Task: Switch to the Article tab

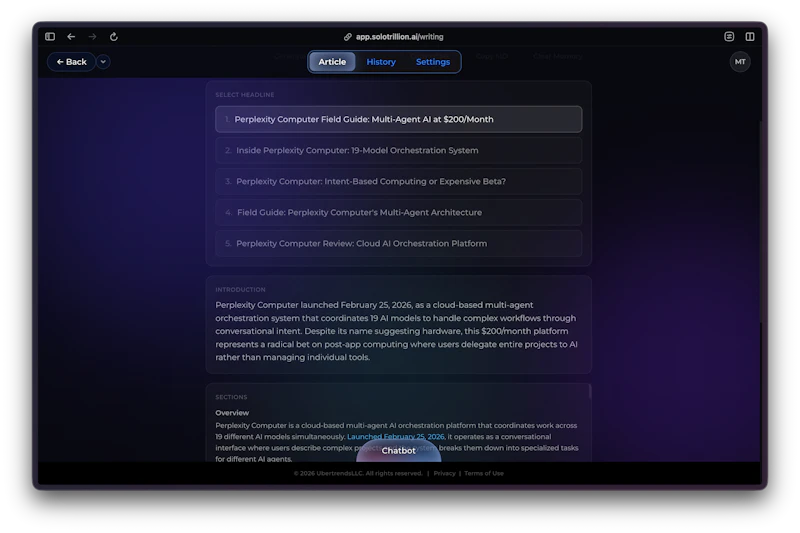Action: 332,62
